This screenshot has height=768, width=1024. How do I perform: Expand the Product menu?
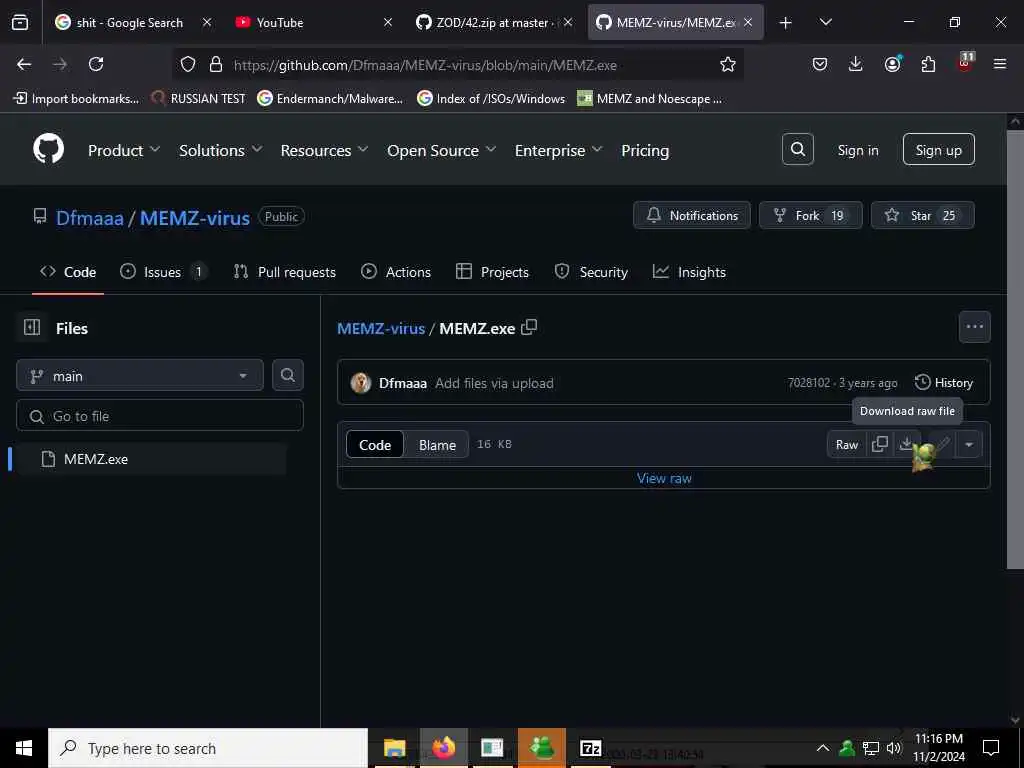tap(123, 150)
